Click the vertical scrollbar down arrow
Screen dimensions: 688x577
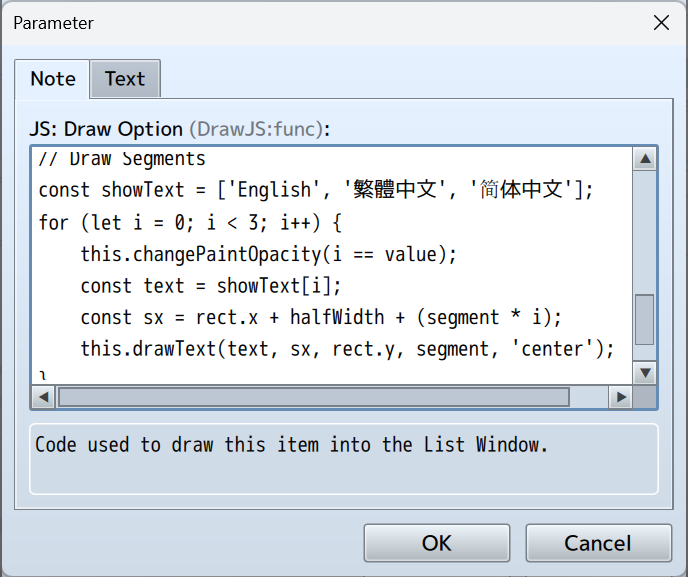645,373
